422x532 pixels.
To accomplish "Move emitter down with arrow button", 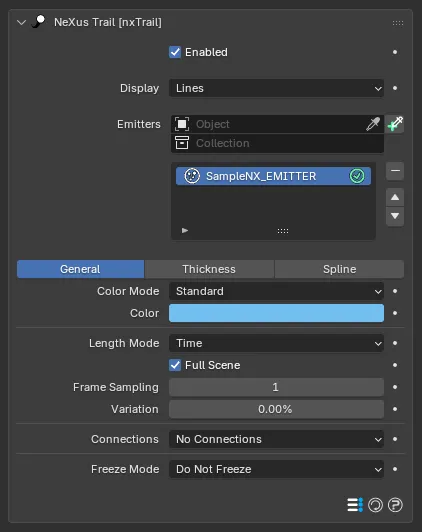I will (395, 216).
